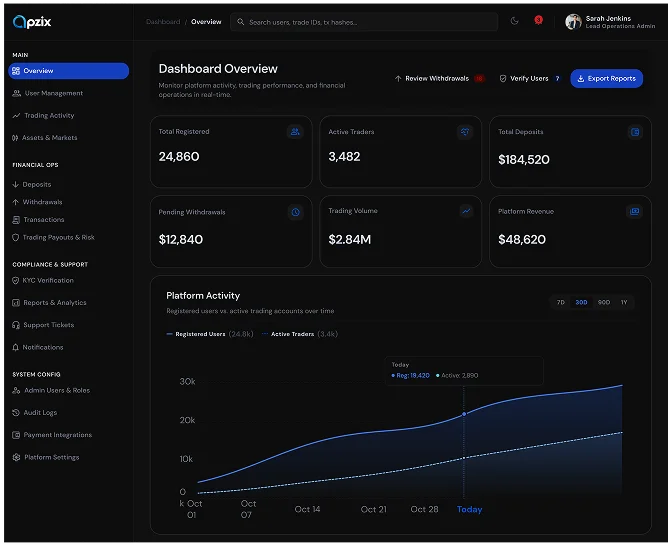Click Notifications bell icon in sidebar
This screenshot has height=547, width=668.
point(16,347)
